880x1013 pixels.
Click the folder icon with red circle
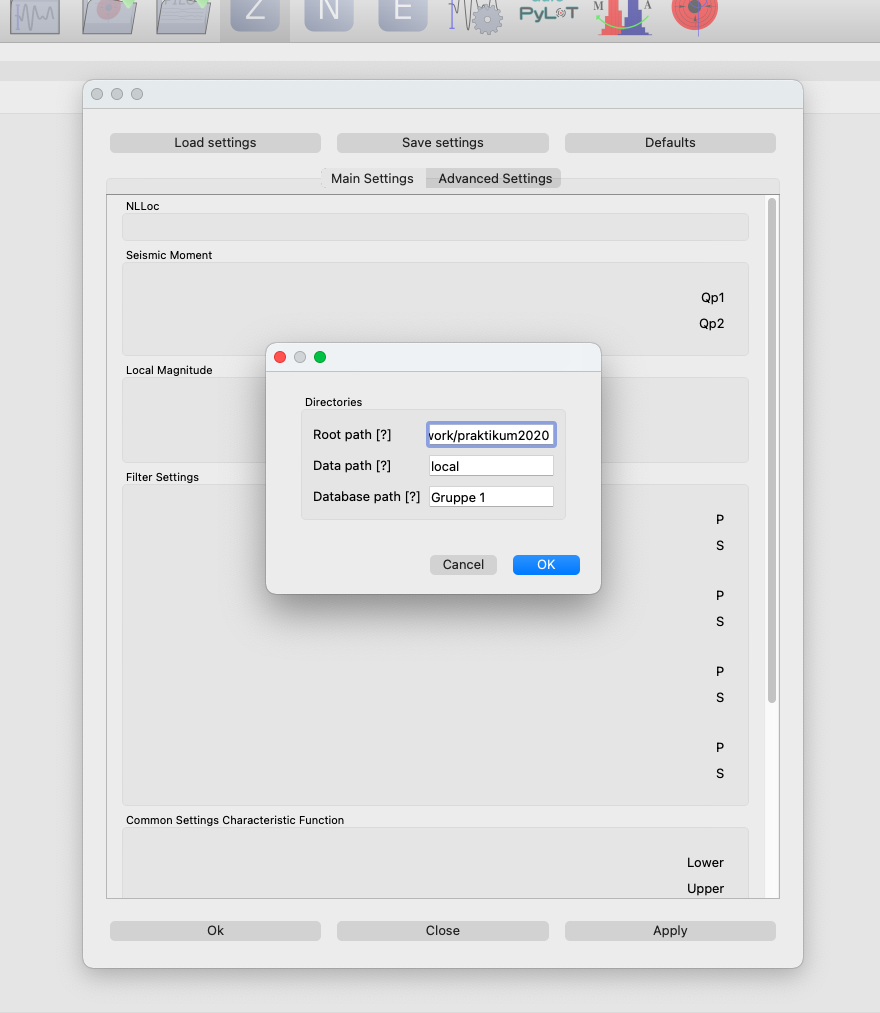(x=109, y=15)
